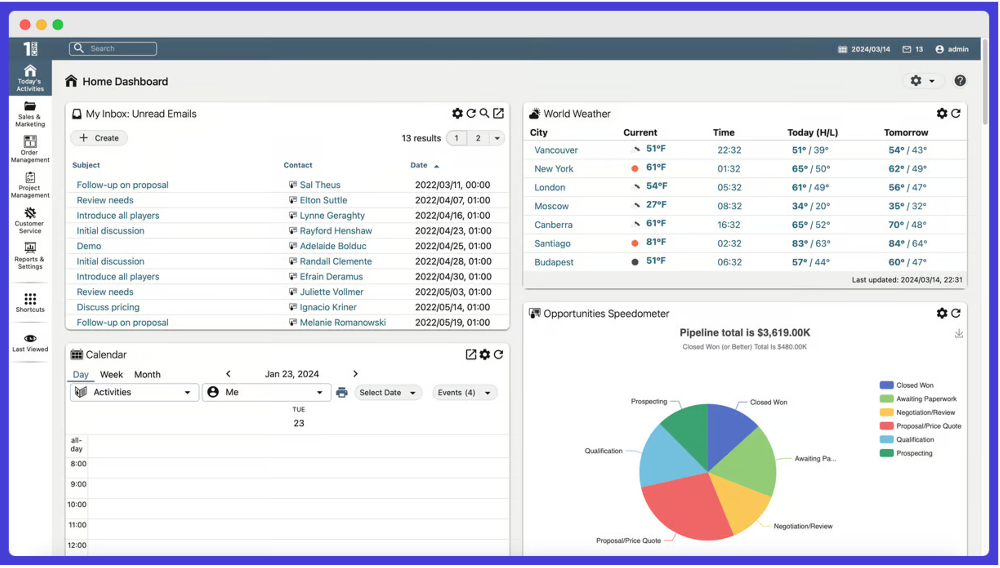Expand inbox page selector dropdown

(x=497, y=138)
